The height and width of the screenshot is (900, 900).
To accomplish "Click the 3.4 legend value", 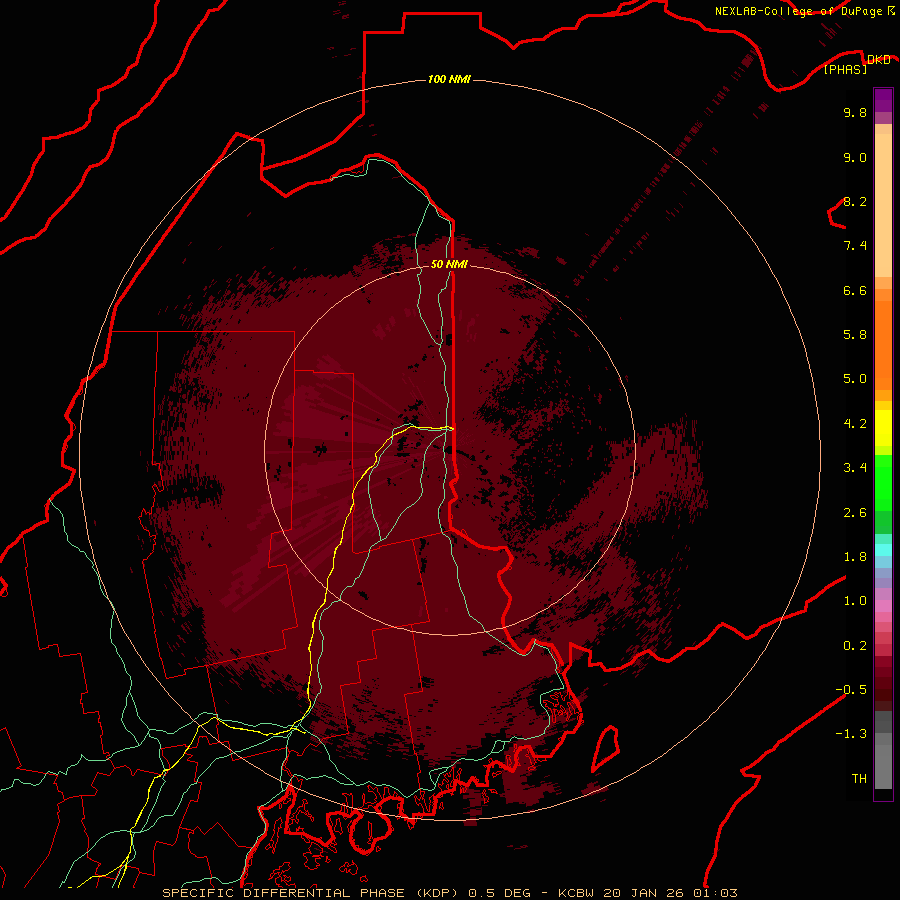I will 855,467.
